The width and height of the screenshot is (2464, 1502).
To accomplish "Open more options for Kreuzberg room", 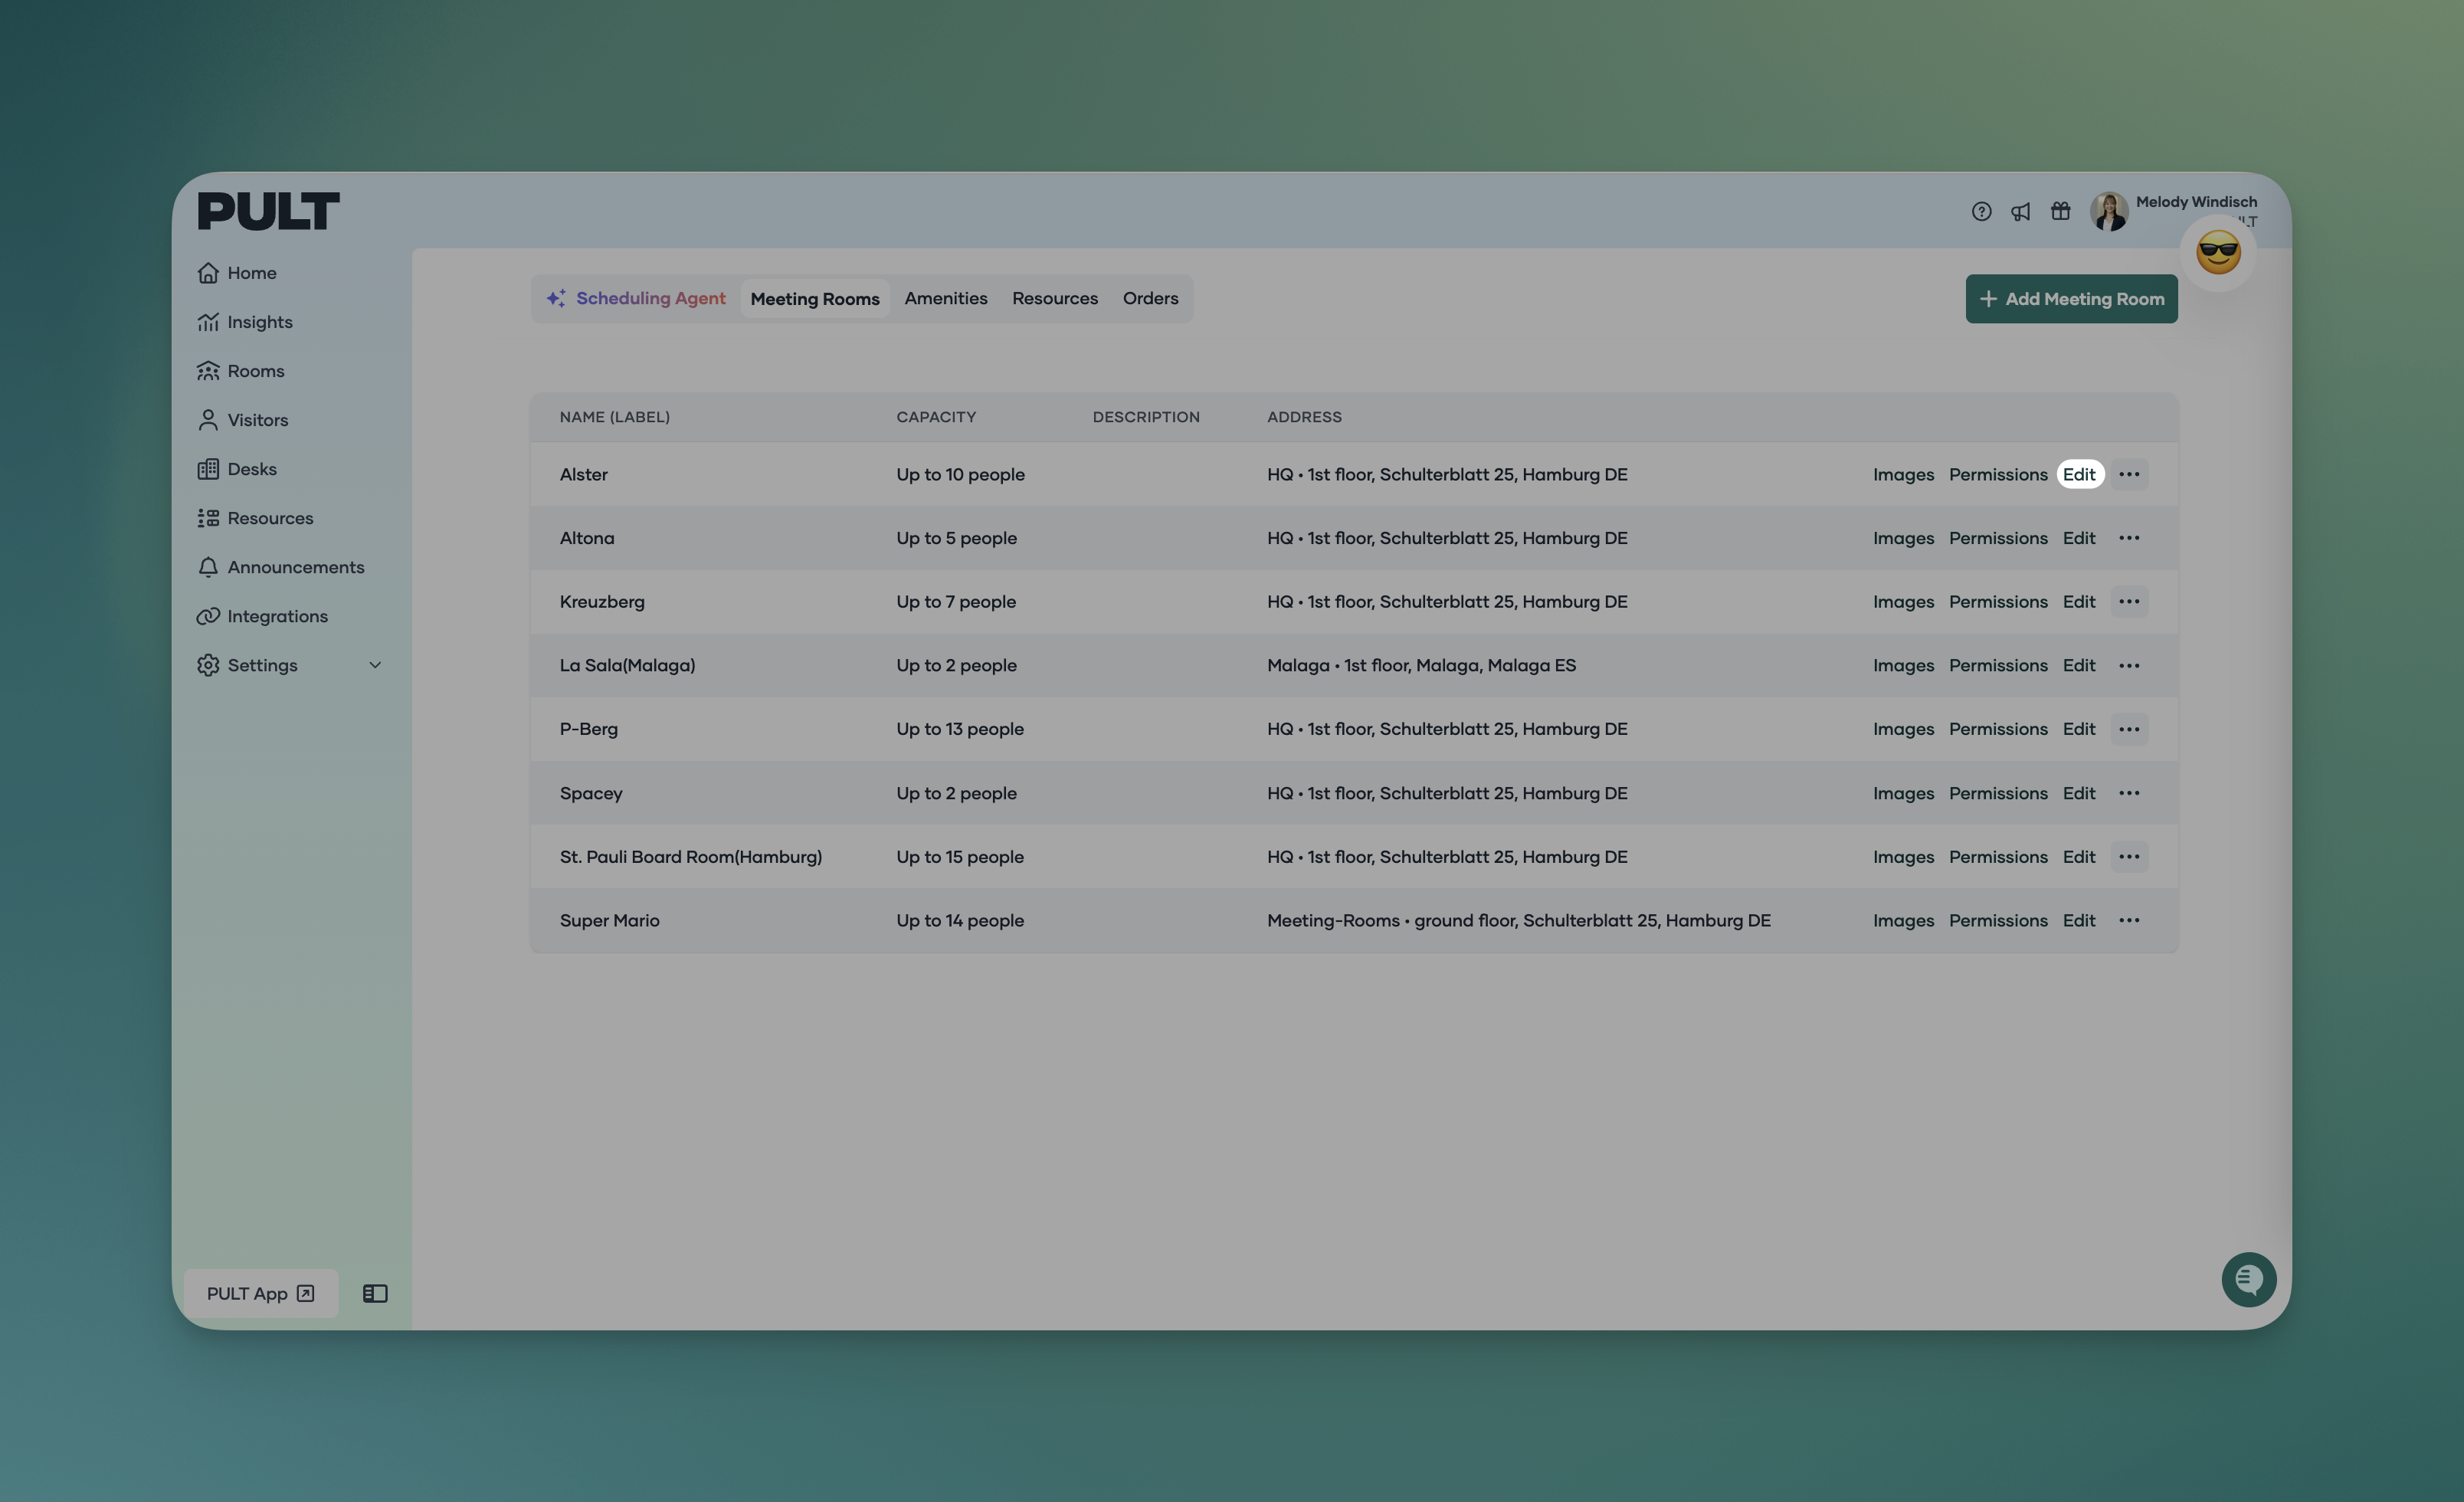I will (x=2129, y=602).
